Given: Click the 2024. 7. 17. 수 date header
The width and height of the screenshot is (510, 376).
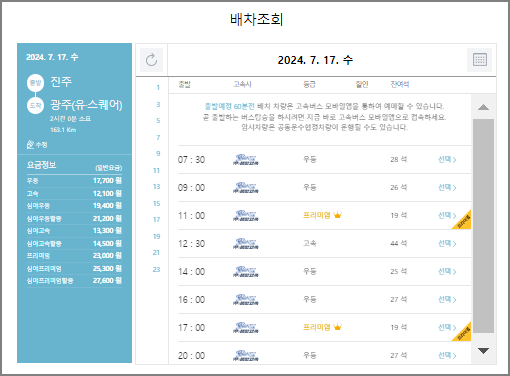Looking at the screenshot, I should [x=315, y=60].
